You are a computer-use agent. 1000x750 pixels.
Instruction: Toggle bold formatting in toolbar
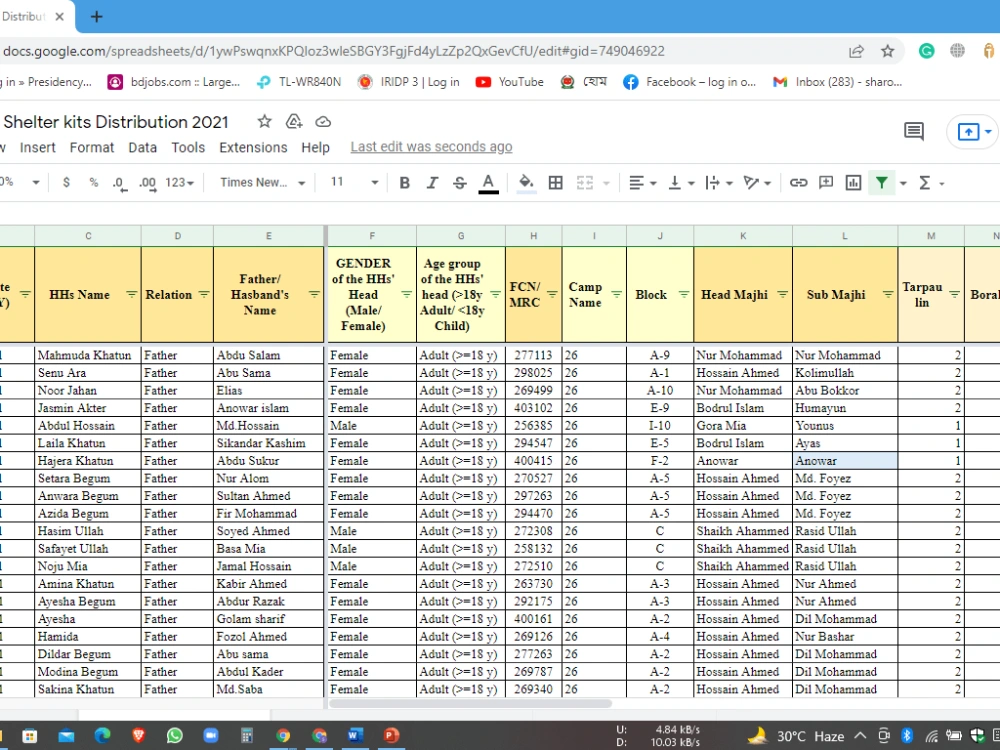point(404,183)
